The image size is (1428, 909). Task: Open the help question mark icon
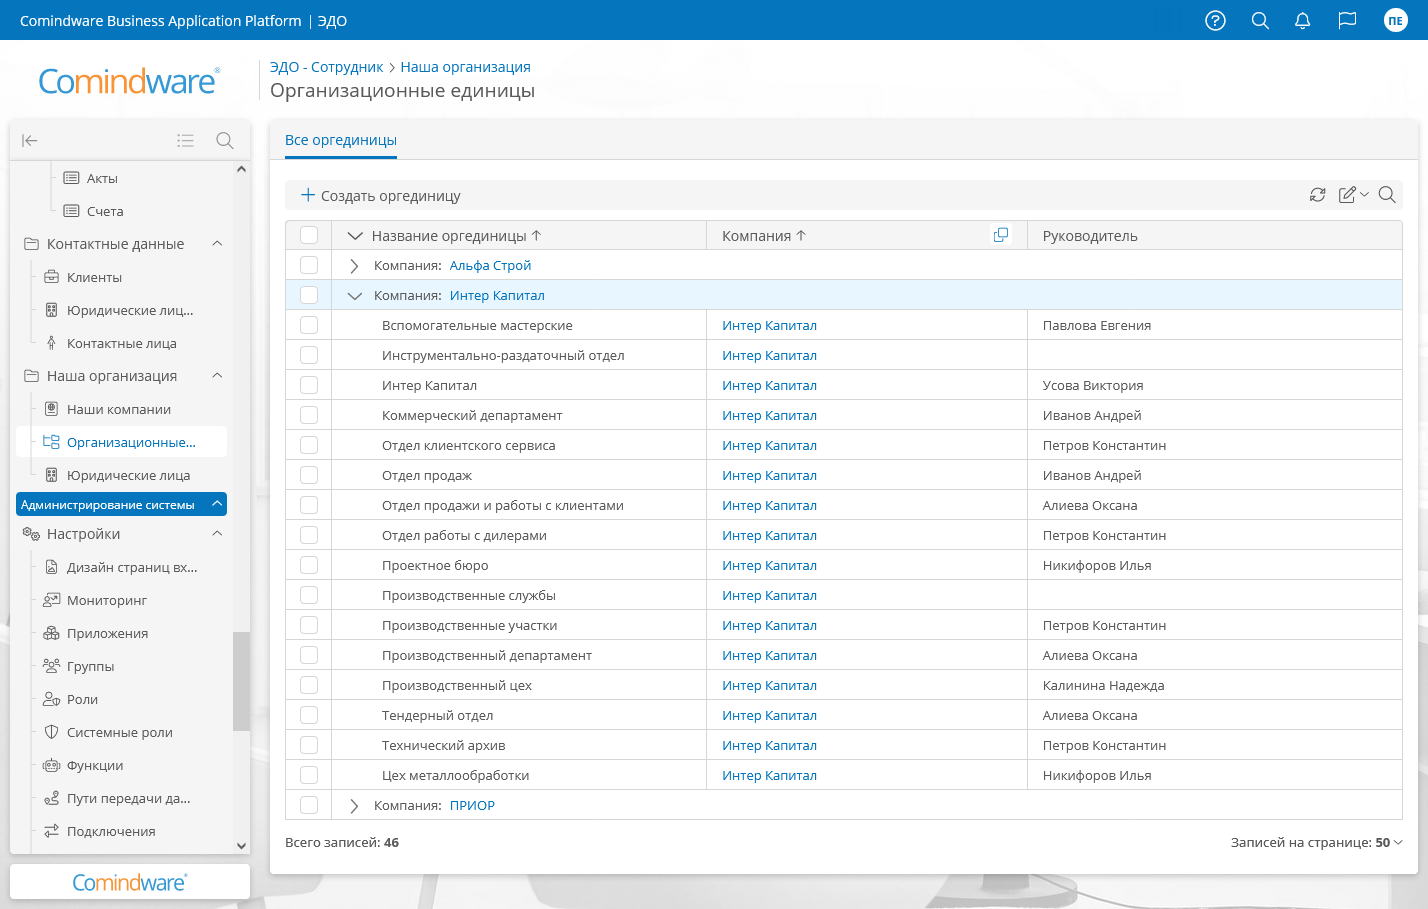tap(1215, 20)
